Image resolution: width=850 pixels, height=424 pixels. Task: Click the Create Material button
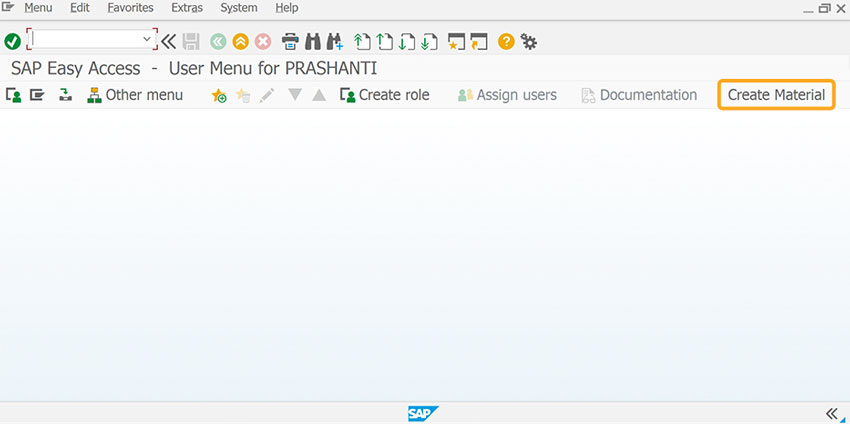click(x=776, y=95)
